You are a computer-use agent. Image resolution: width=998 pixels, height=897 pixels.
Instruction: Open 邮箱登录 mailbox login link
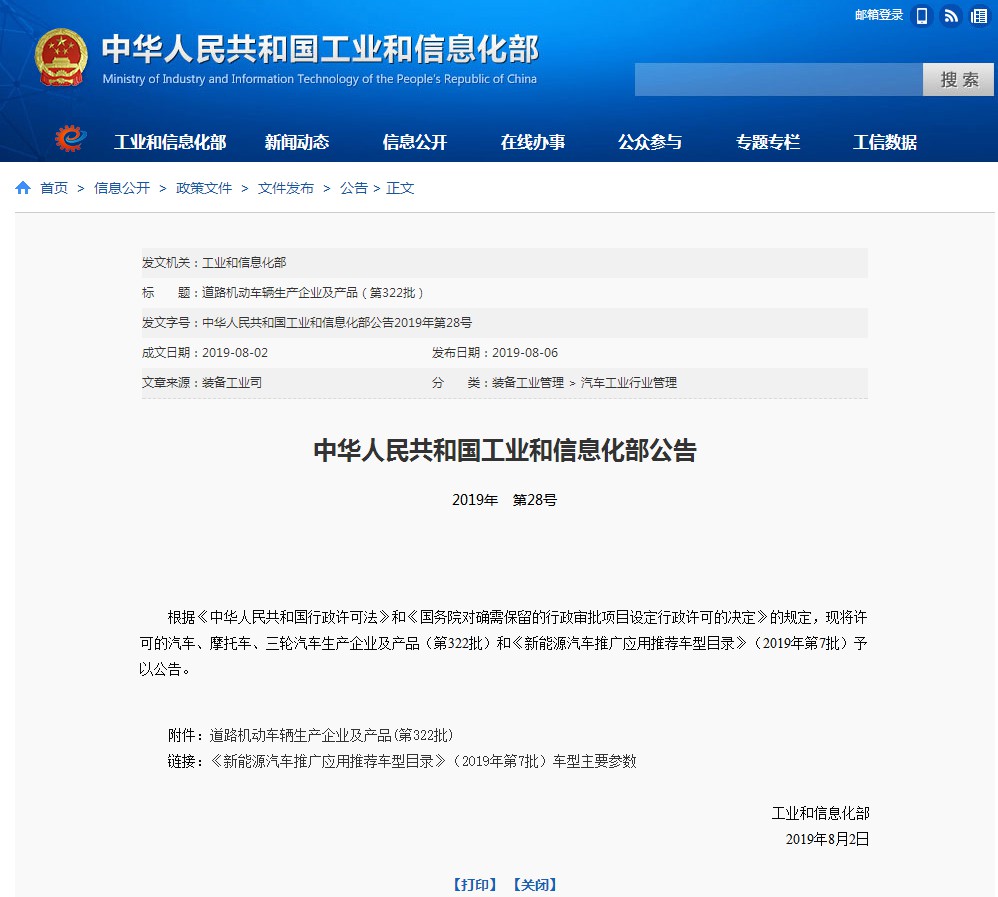pyautogui.click(x=878, y=15)
